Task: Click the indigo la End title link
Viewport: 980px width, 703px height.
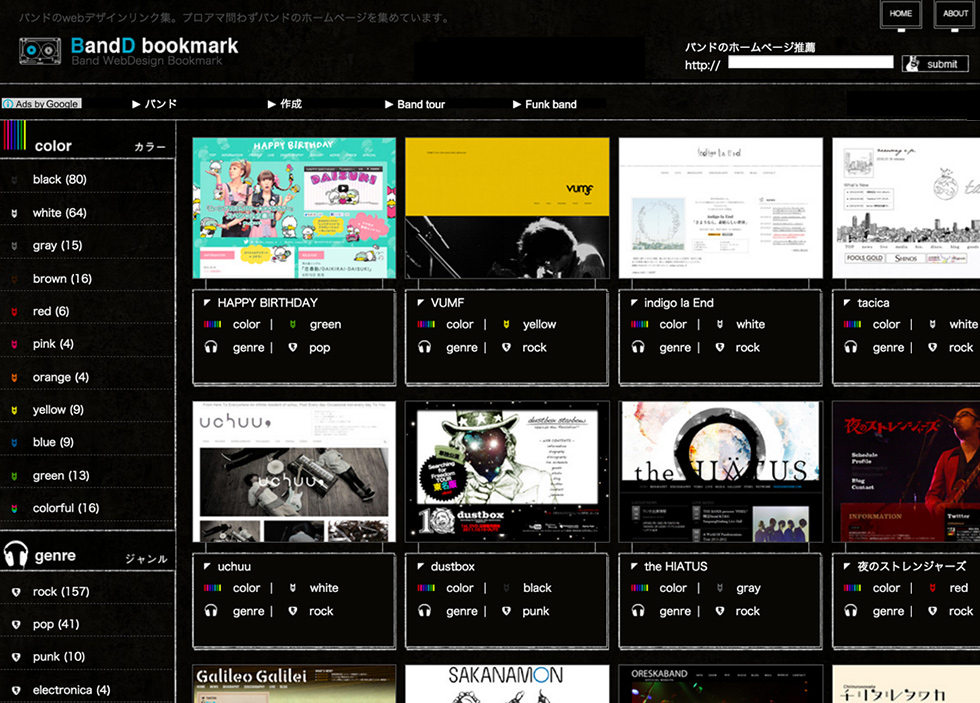Action: (678, 303)
